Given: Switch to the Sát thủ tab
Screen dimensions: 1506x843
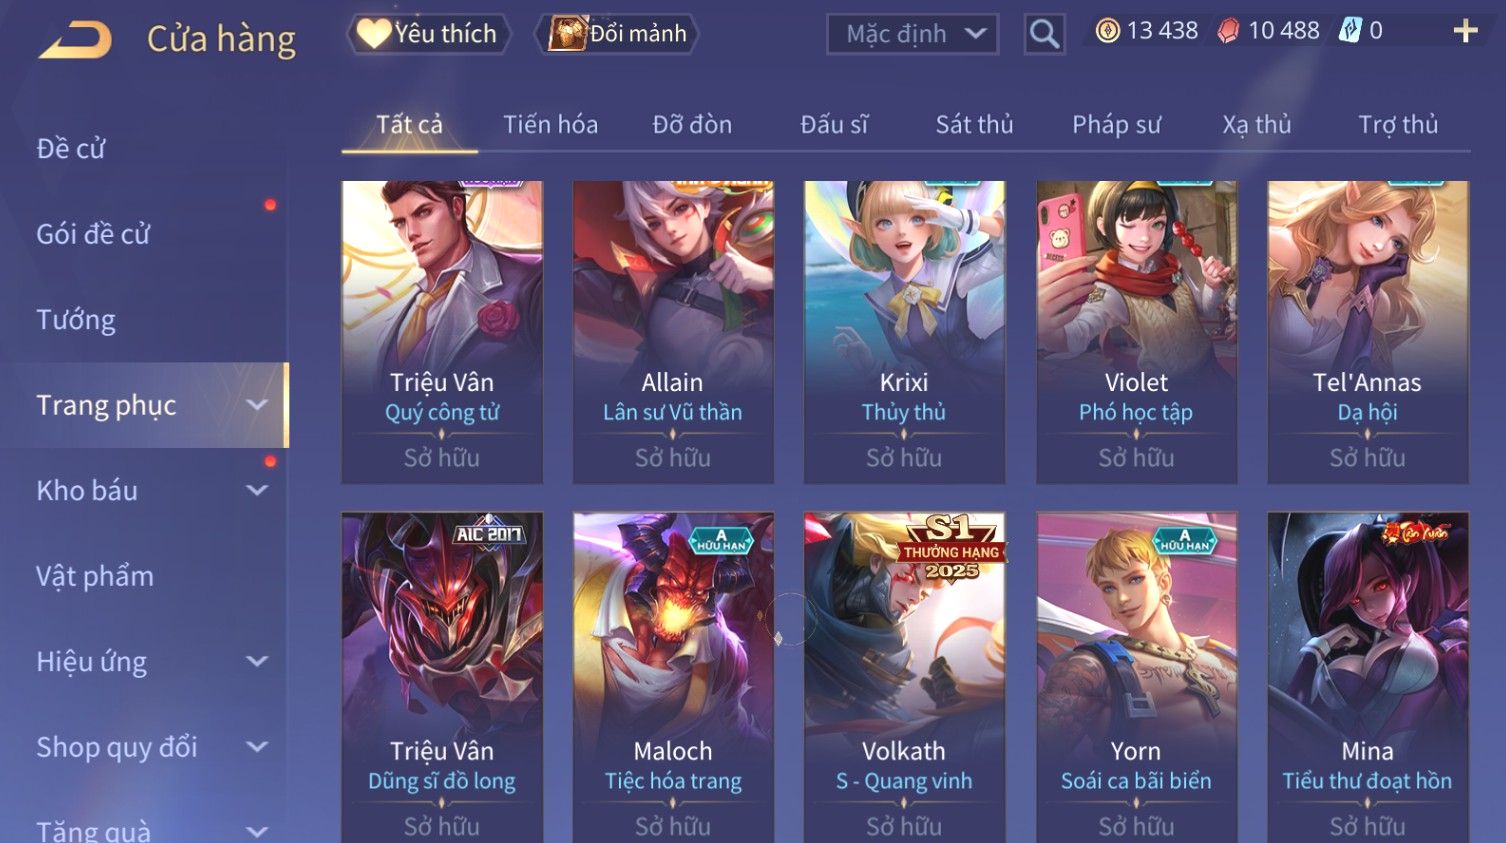Looking at the screenshot, I should pos(974,125).
